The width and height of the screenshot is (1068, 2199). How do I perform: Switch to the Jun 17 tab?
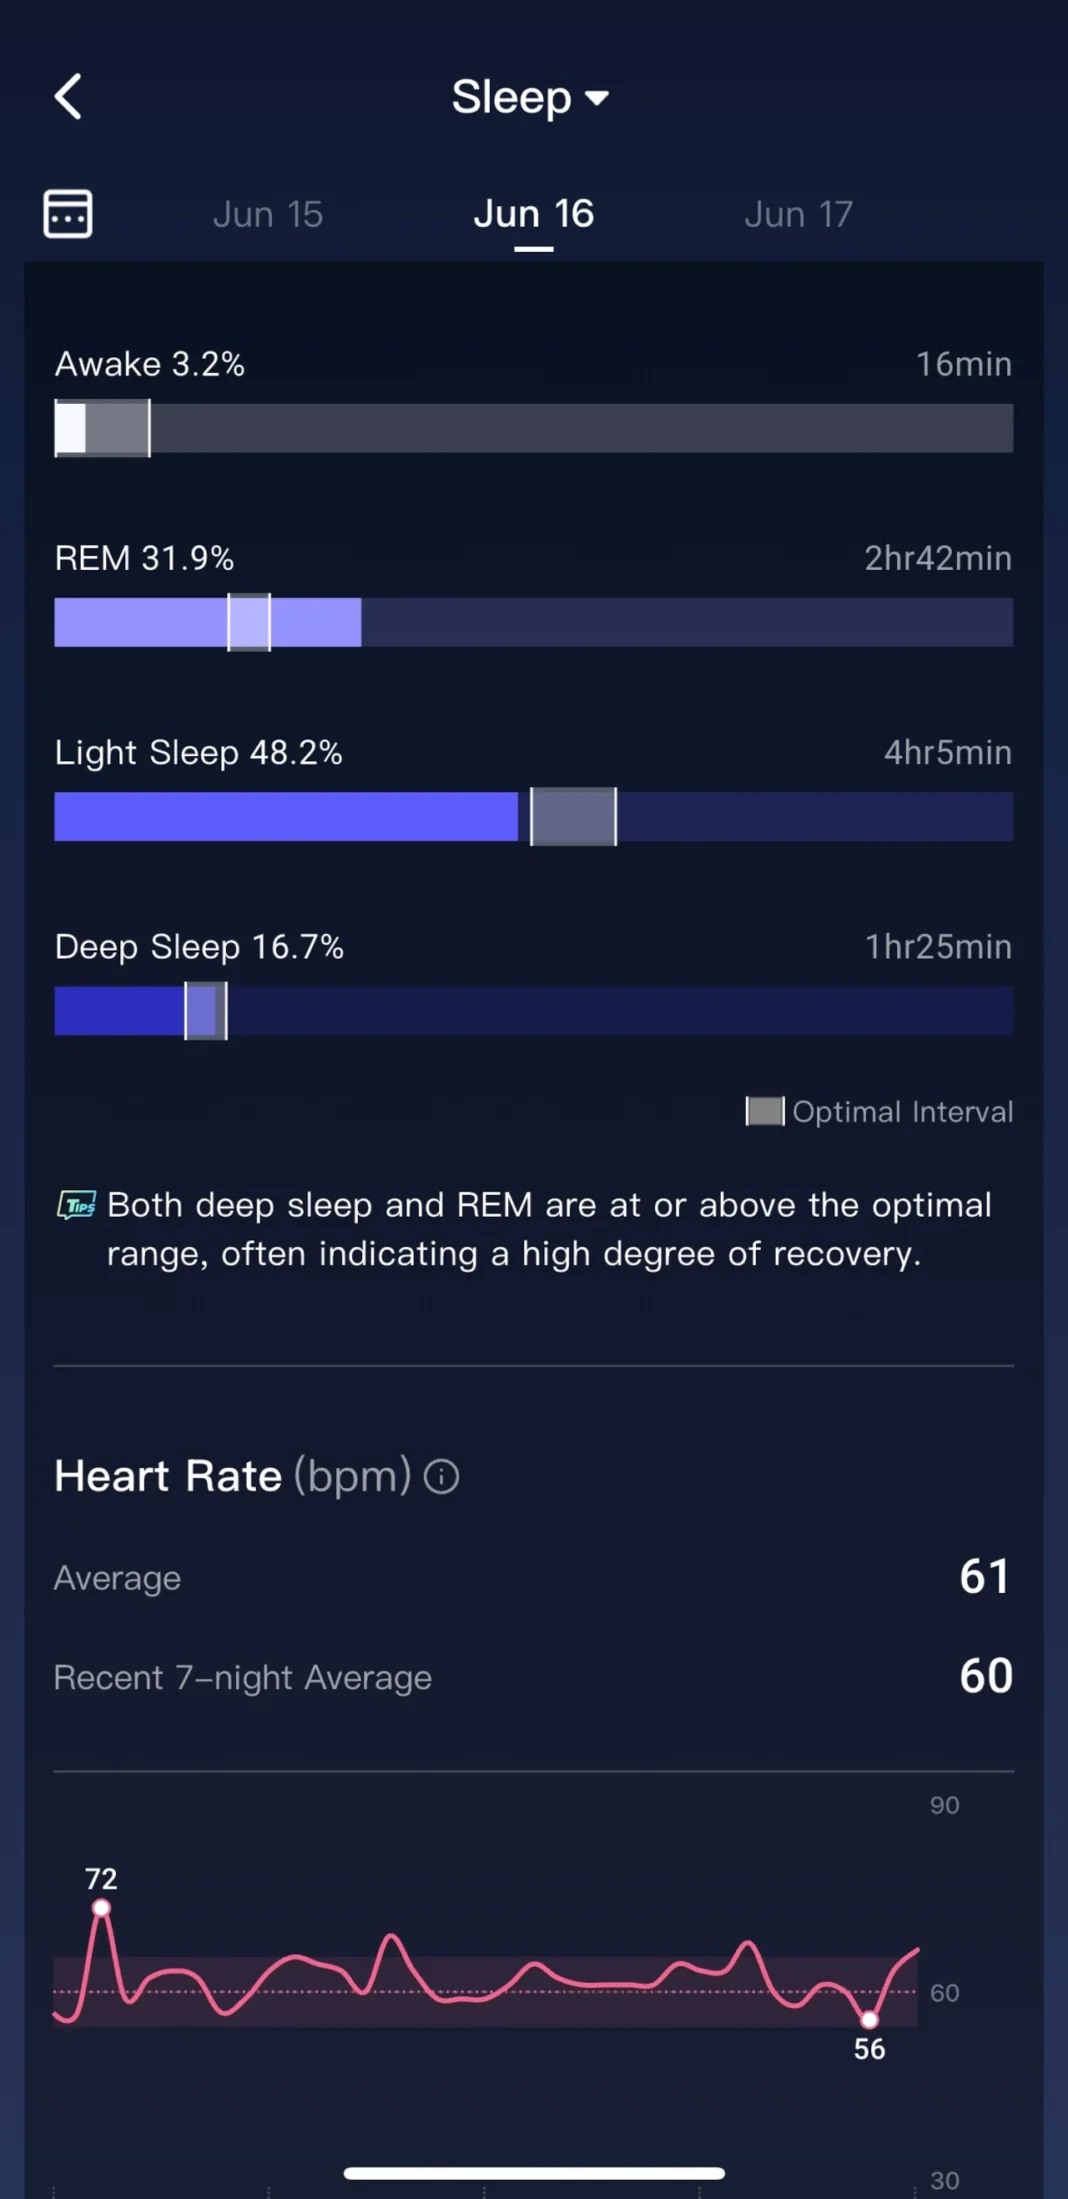pos(798,214)
